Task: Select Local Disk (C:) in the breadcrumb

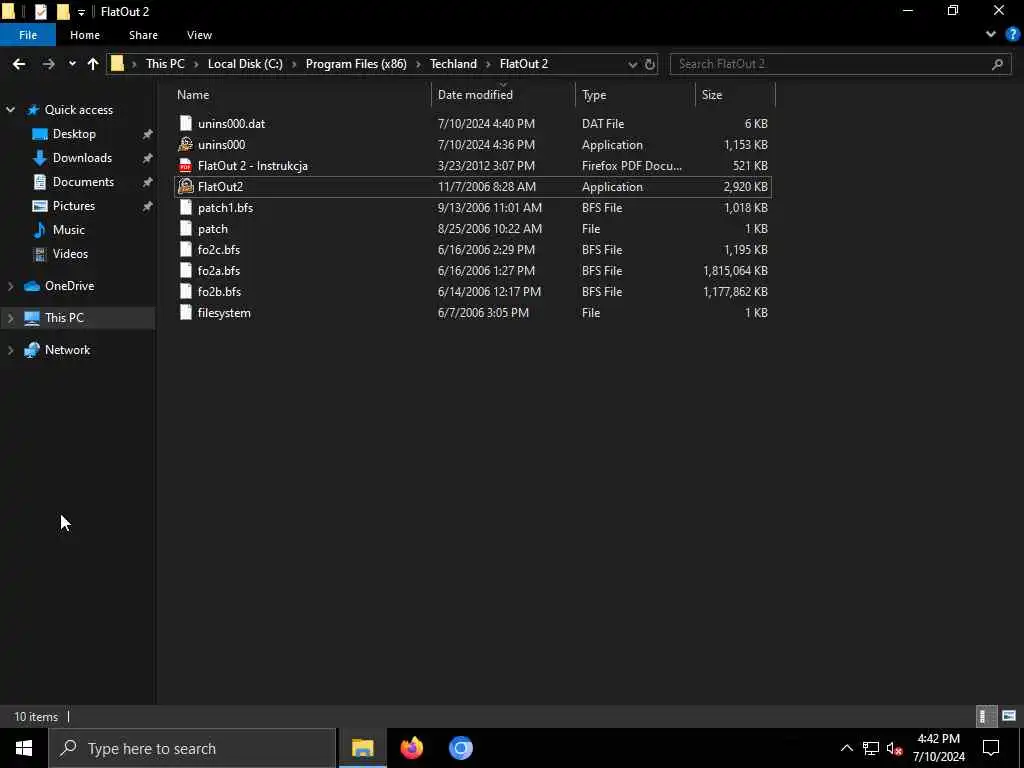Action: click(x=245, y=64)
